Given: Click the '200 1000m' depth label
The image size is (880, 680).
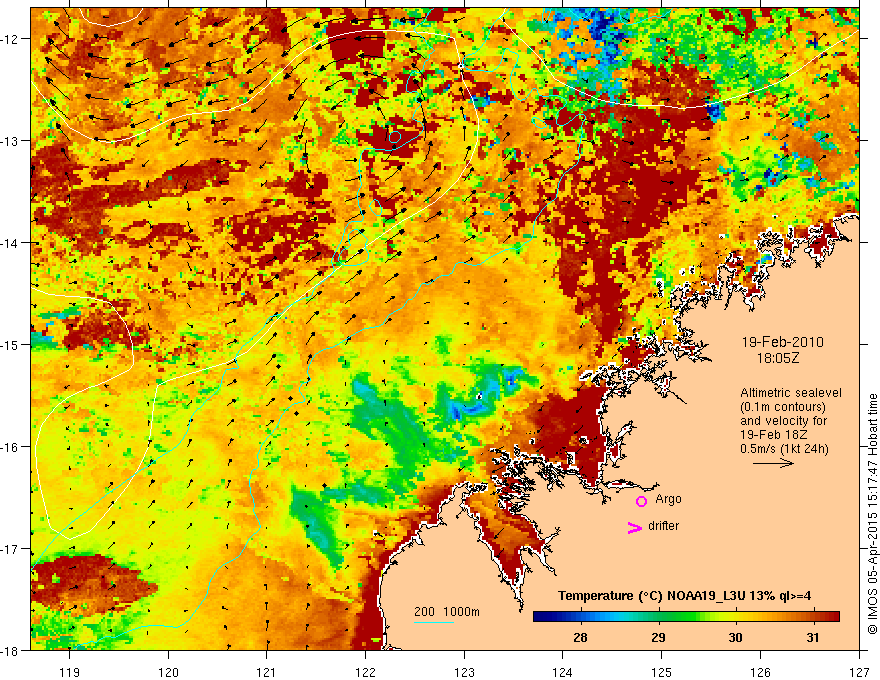Looking at the screenshot, I should (447, 612).
